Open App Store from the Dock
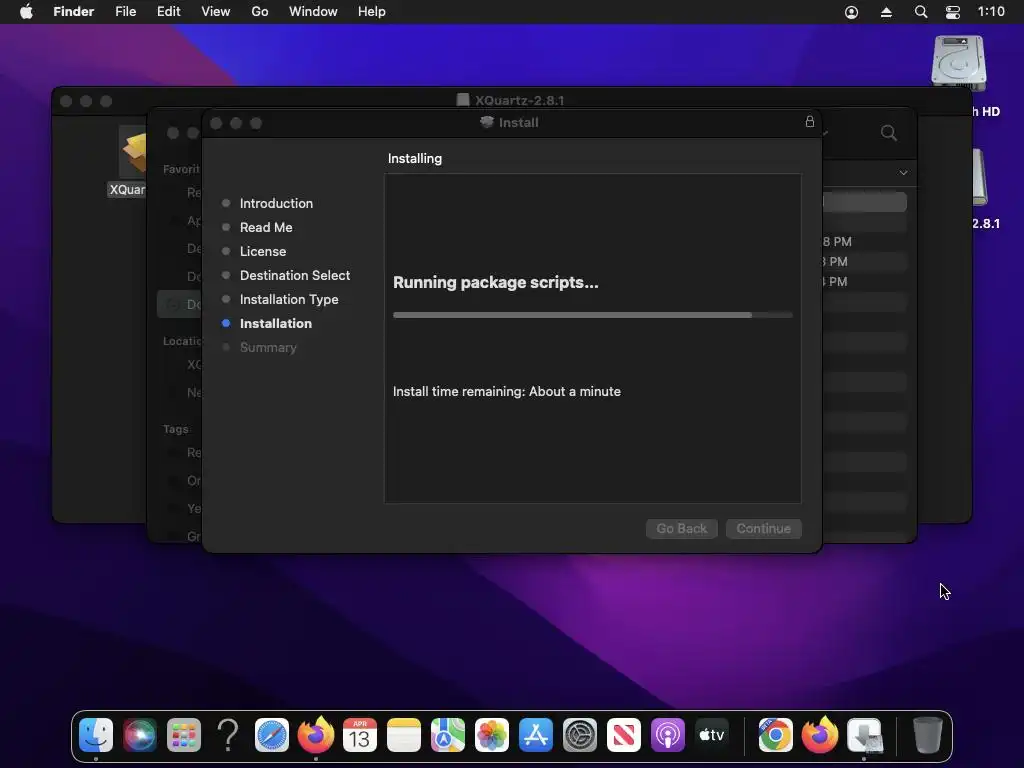This screenshot has height=768, width=1024. click(536, 735)
